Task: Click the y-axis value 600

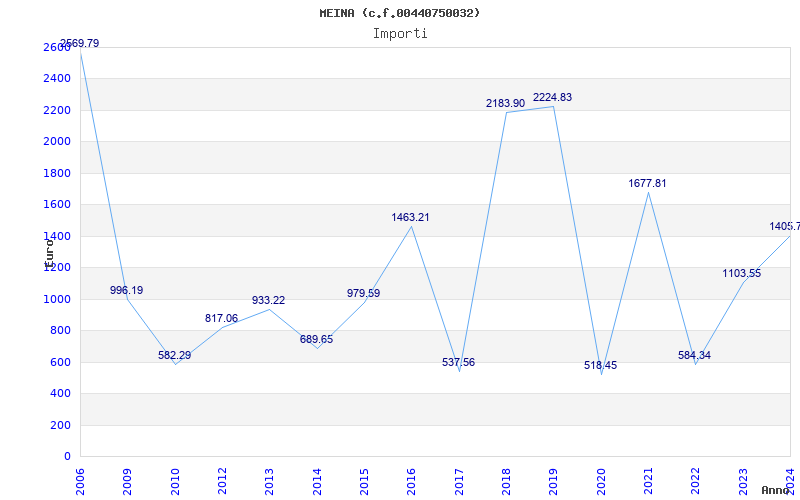Action: tap(61, 362)
